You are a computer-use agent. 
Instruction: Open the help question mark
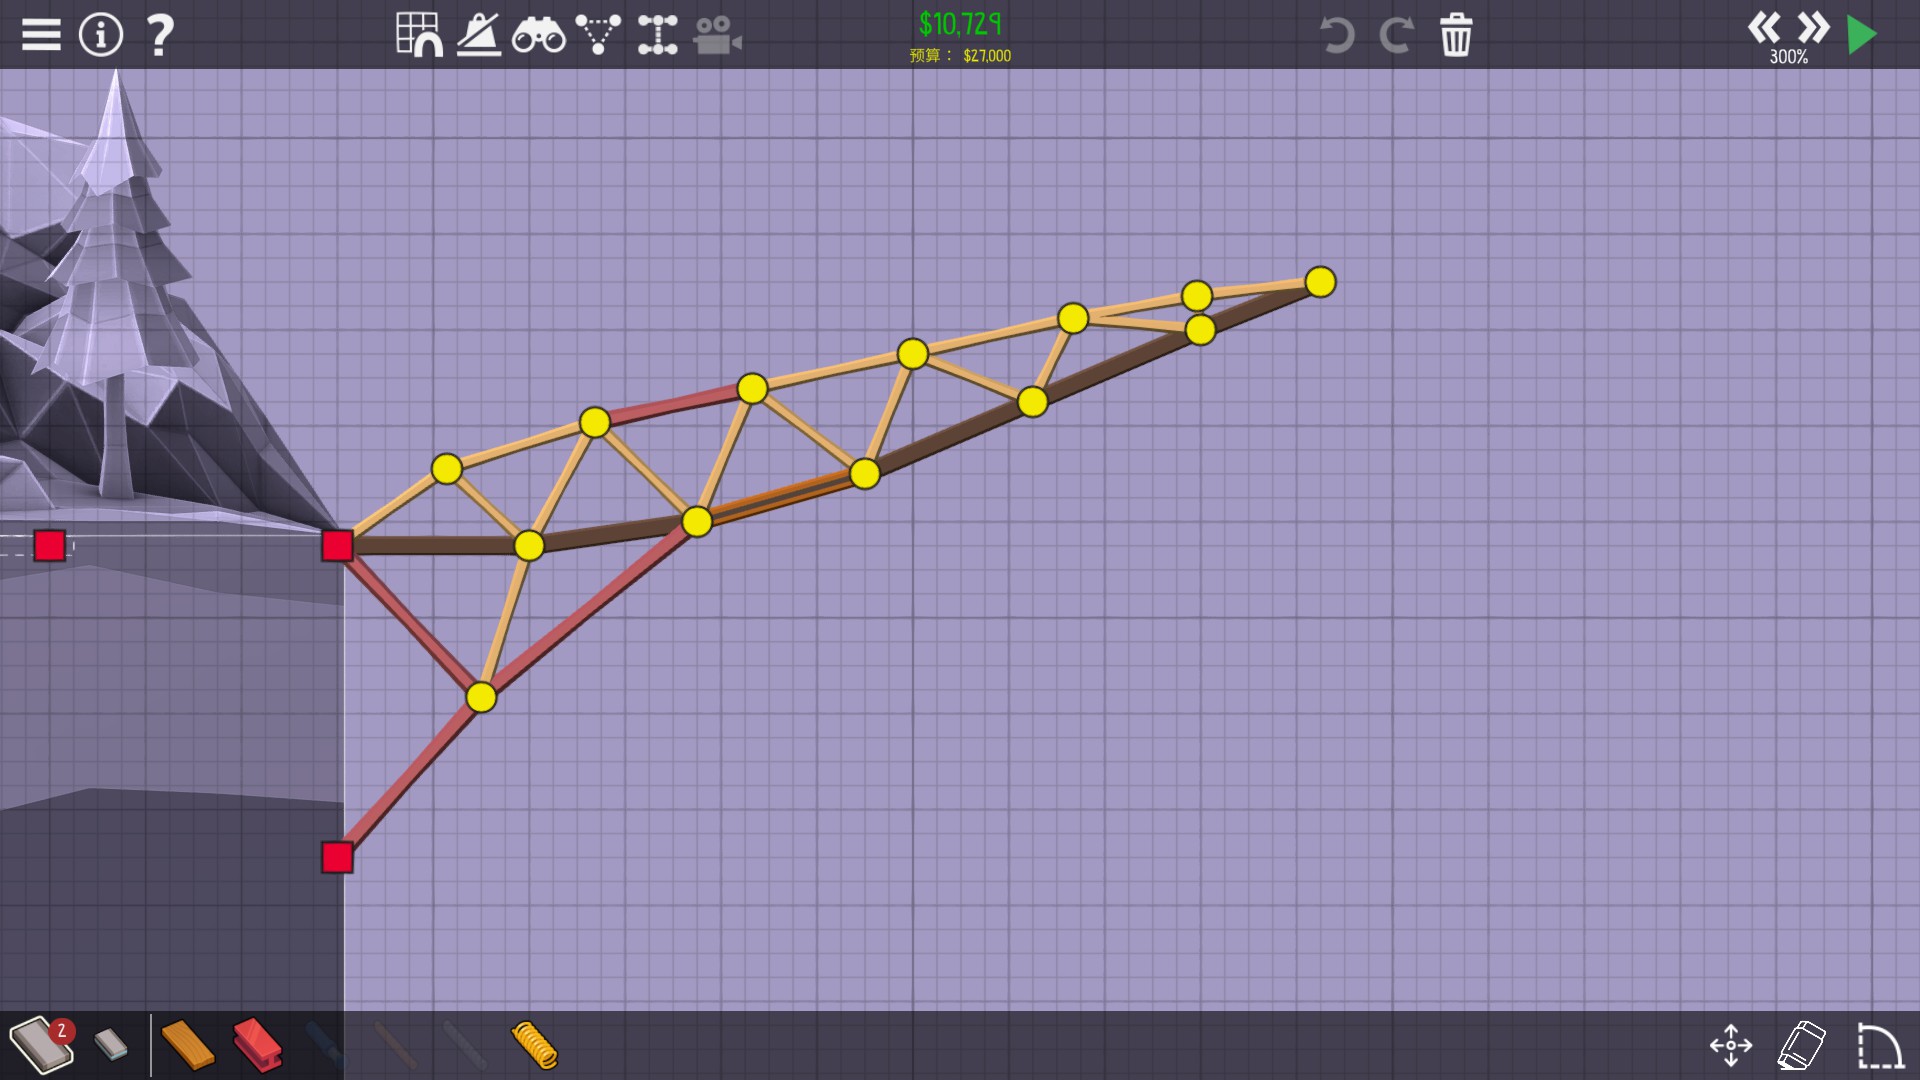pyautogui.click(x=160, y=35)
